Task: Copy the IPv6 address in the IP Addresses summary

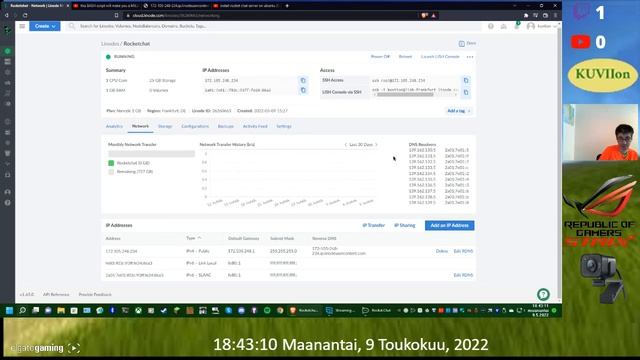Action: click(x=303, y=90)
